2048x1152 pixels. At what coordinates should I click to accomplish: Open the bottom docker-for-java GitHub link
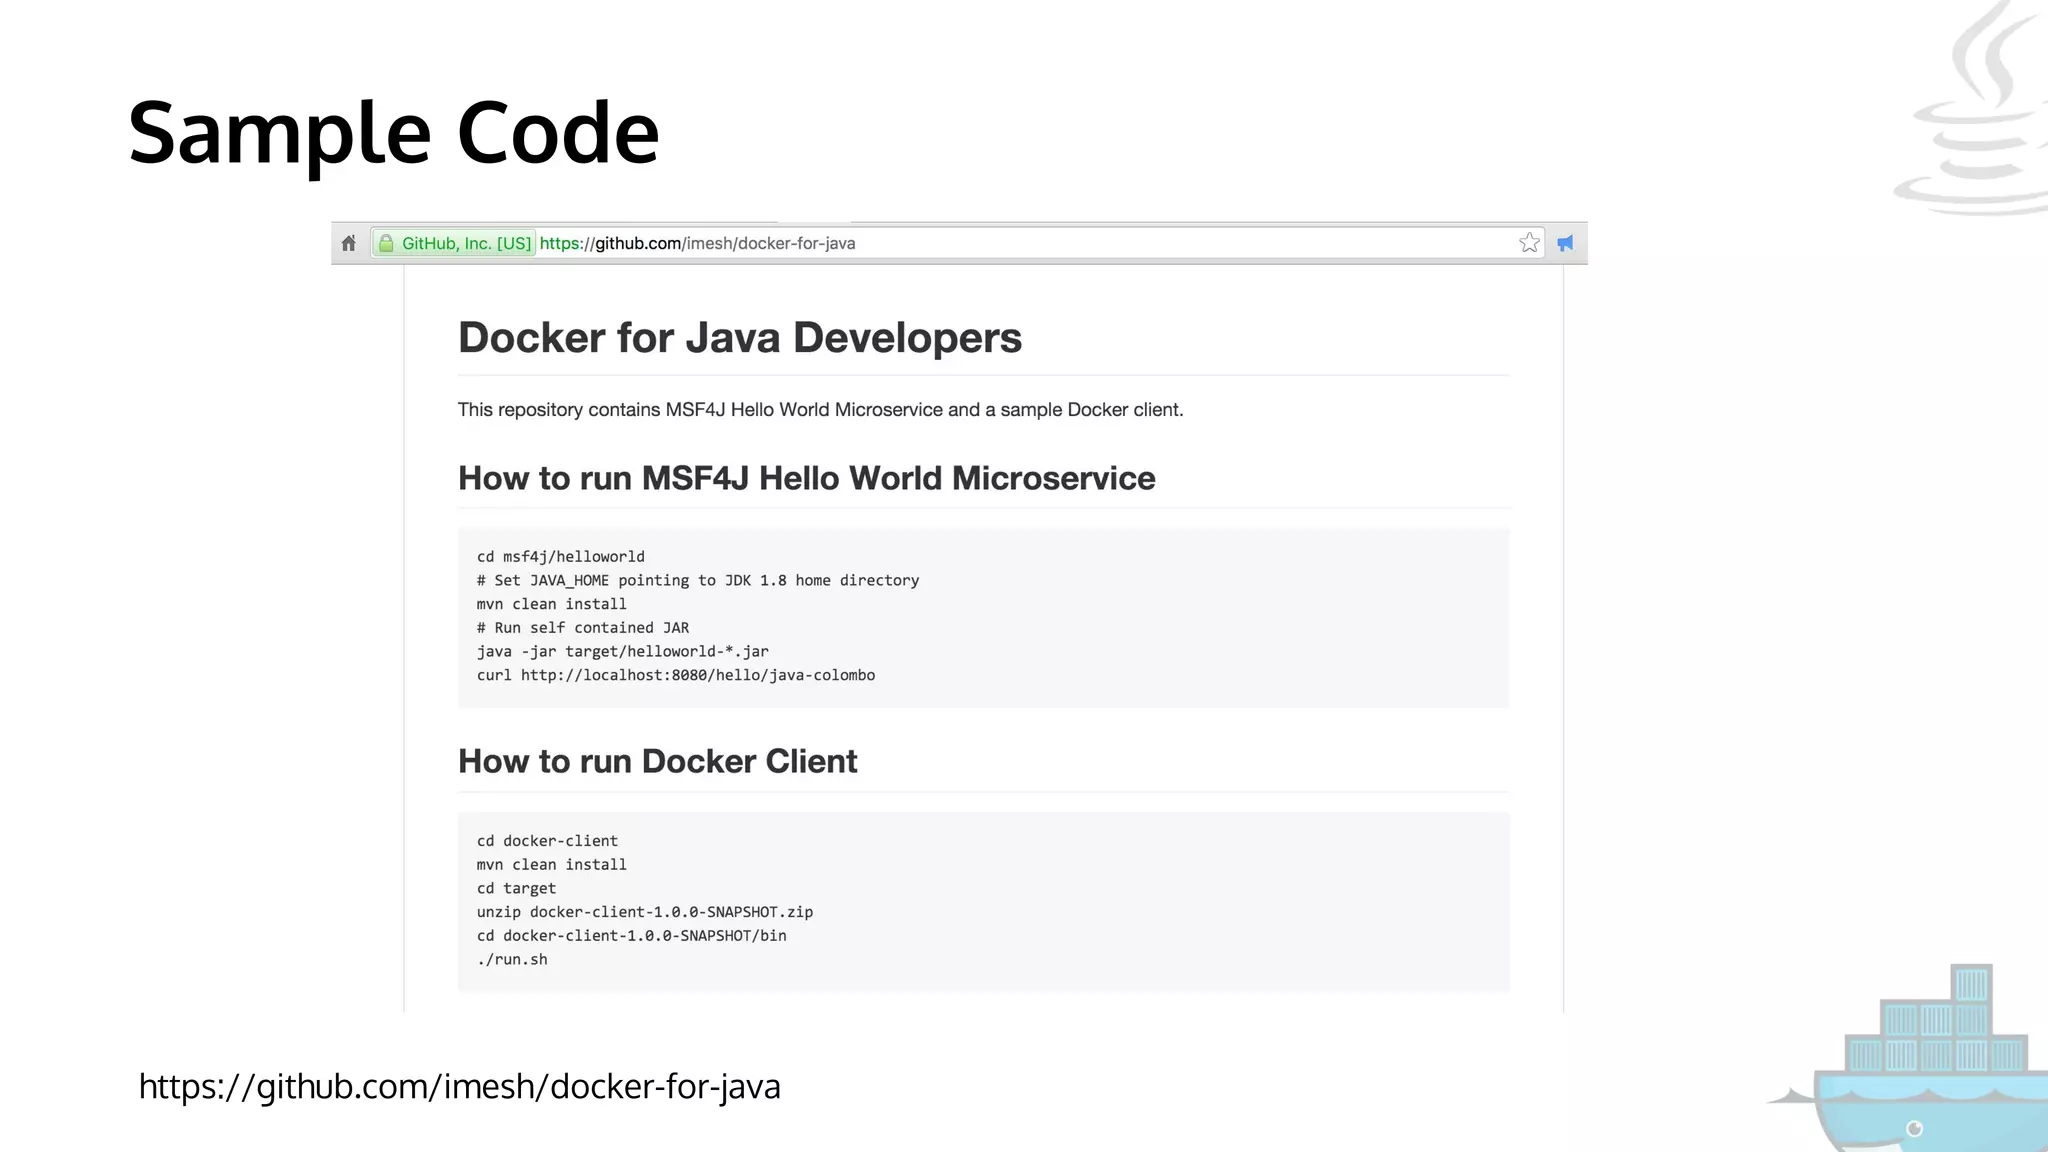click(459, 1086)
